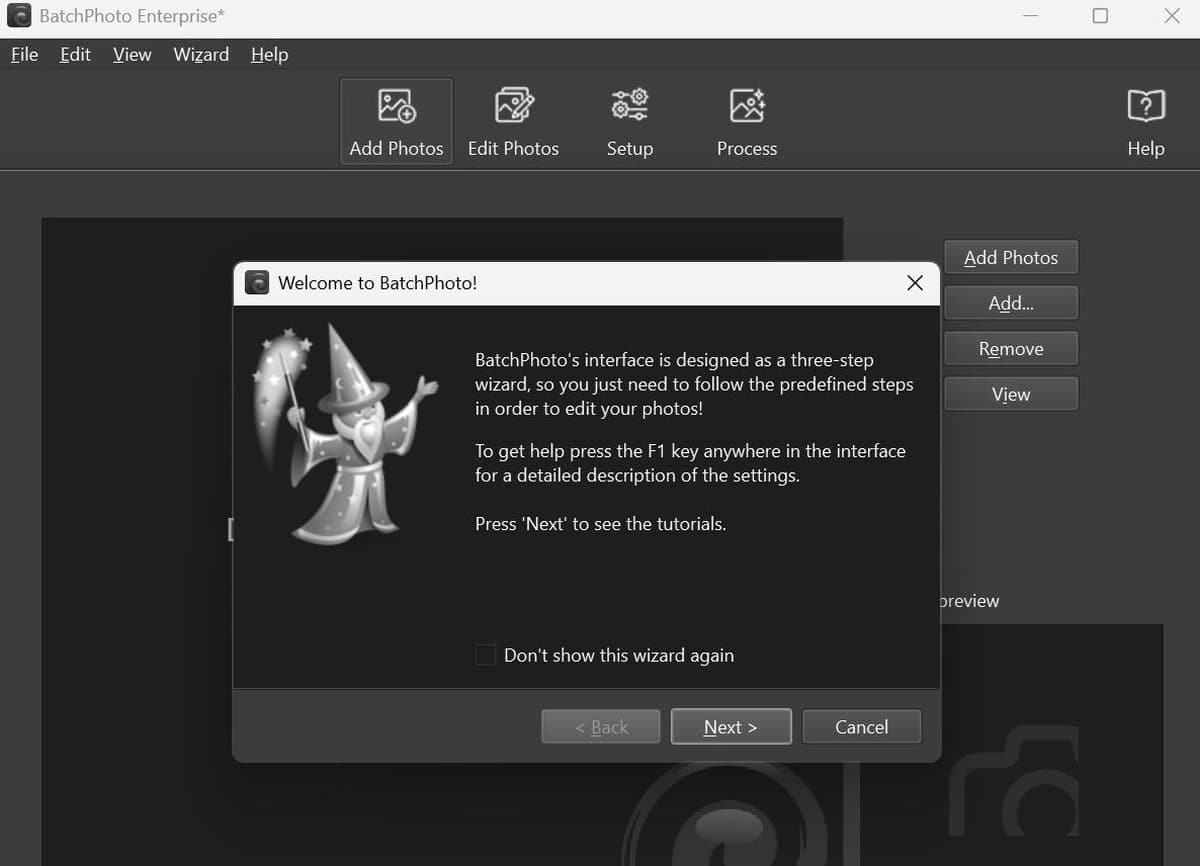Click the camera icon in dialog title
This screenshot has height=866, width=1200.
click(257, 283)
